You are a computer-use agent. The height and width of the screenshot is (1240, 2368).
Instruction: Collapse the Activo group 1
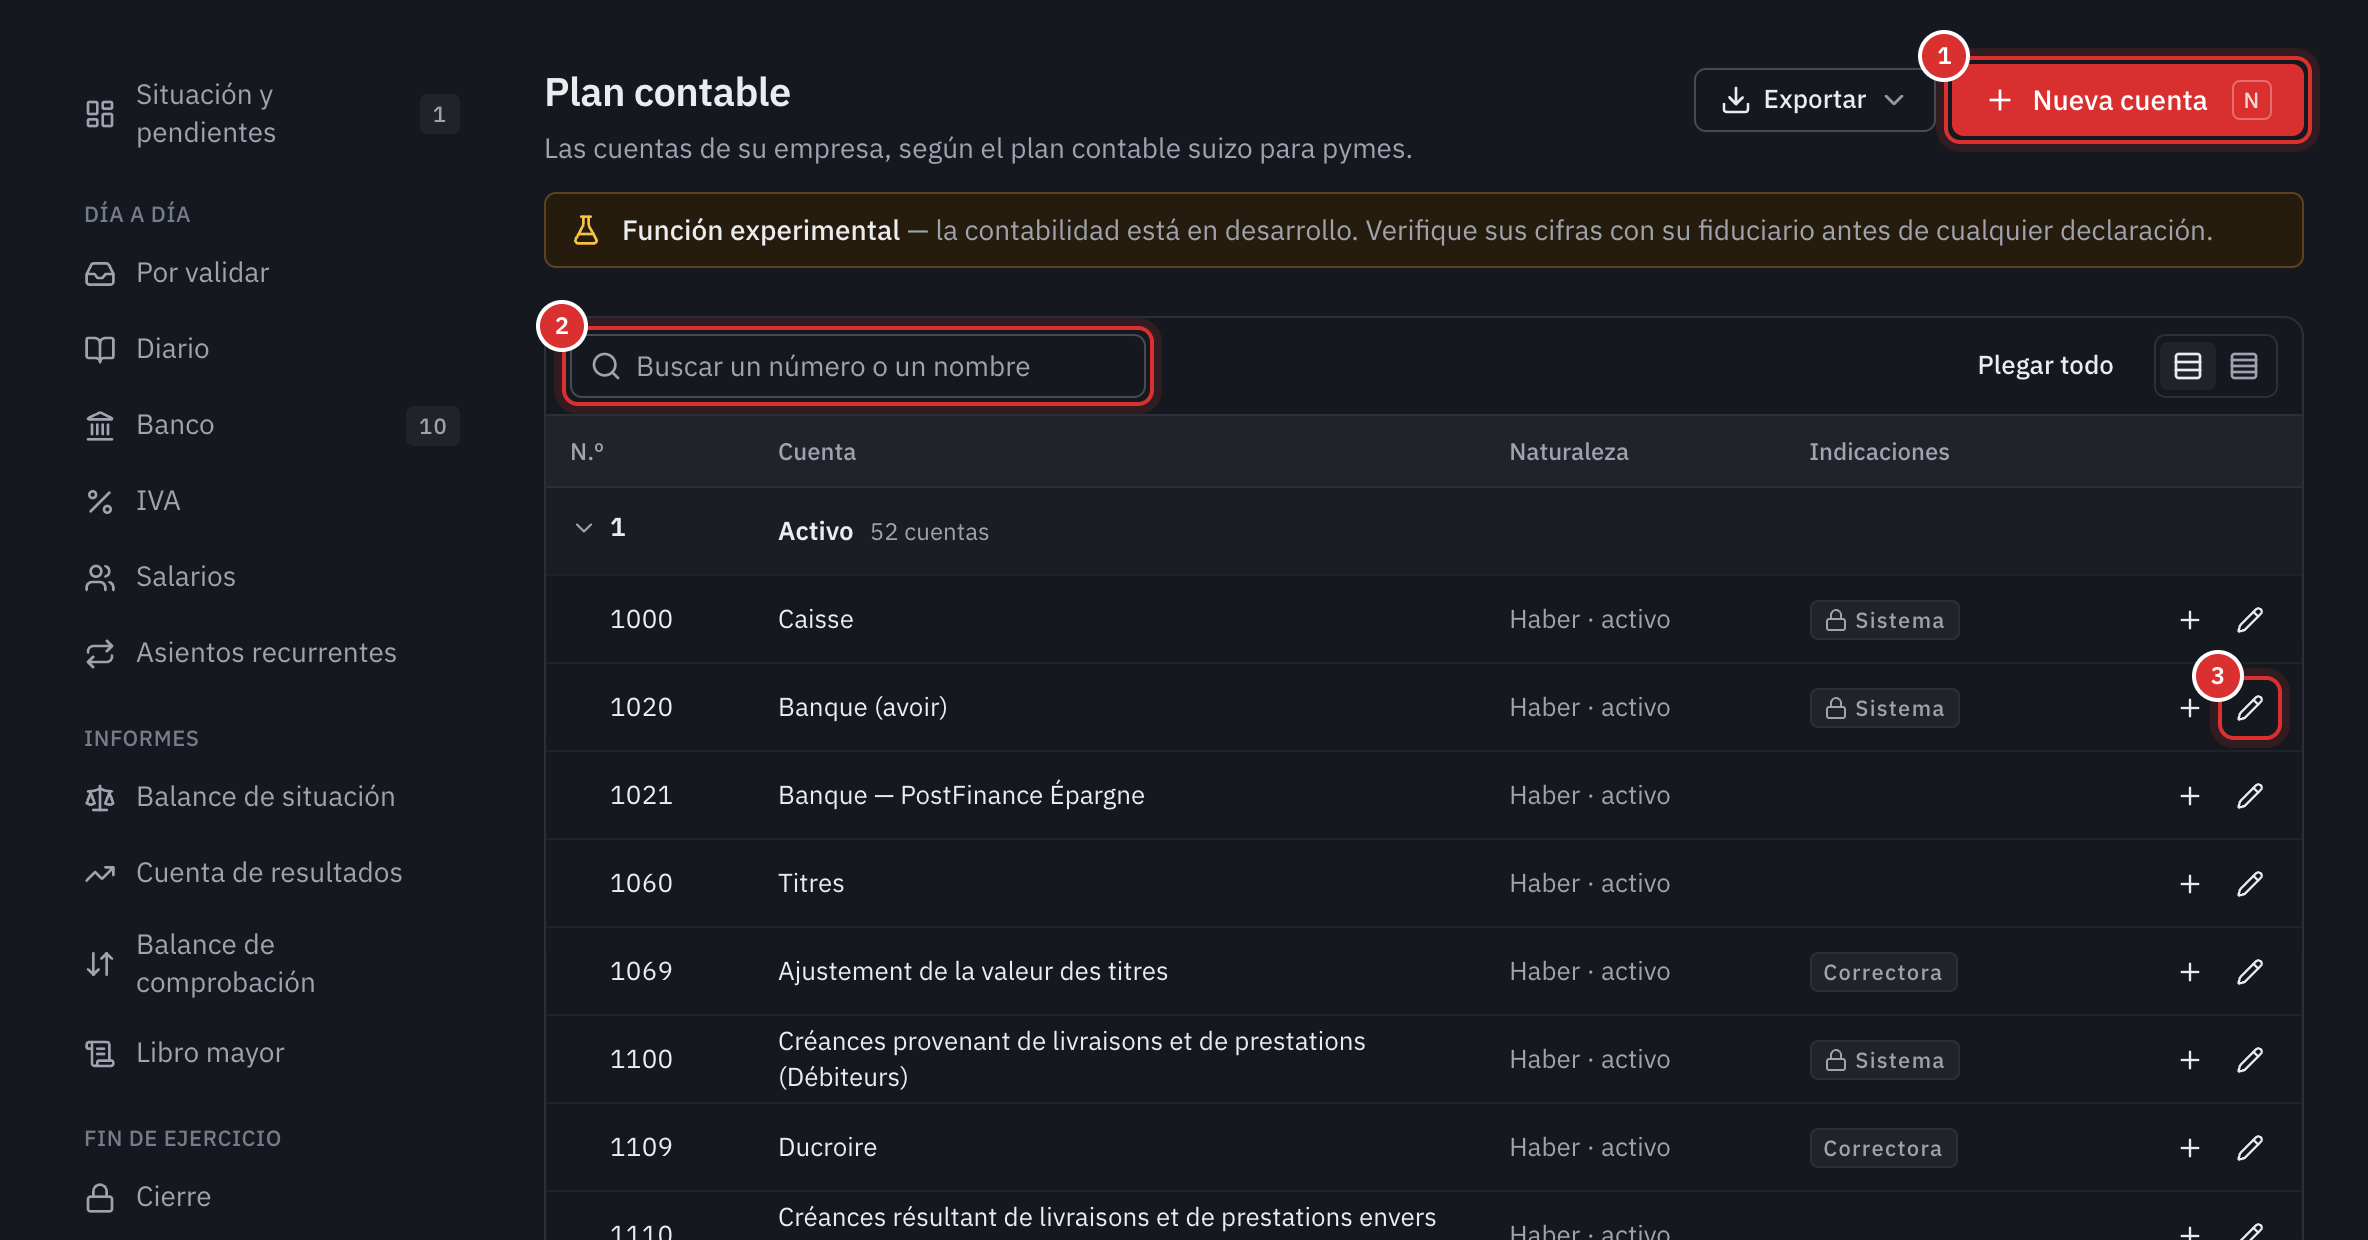tap(584, 528)
